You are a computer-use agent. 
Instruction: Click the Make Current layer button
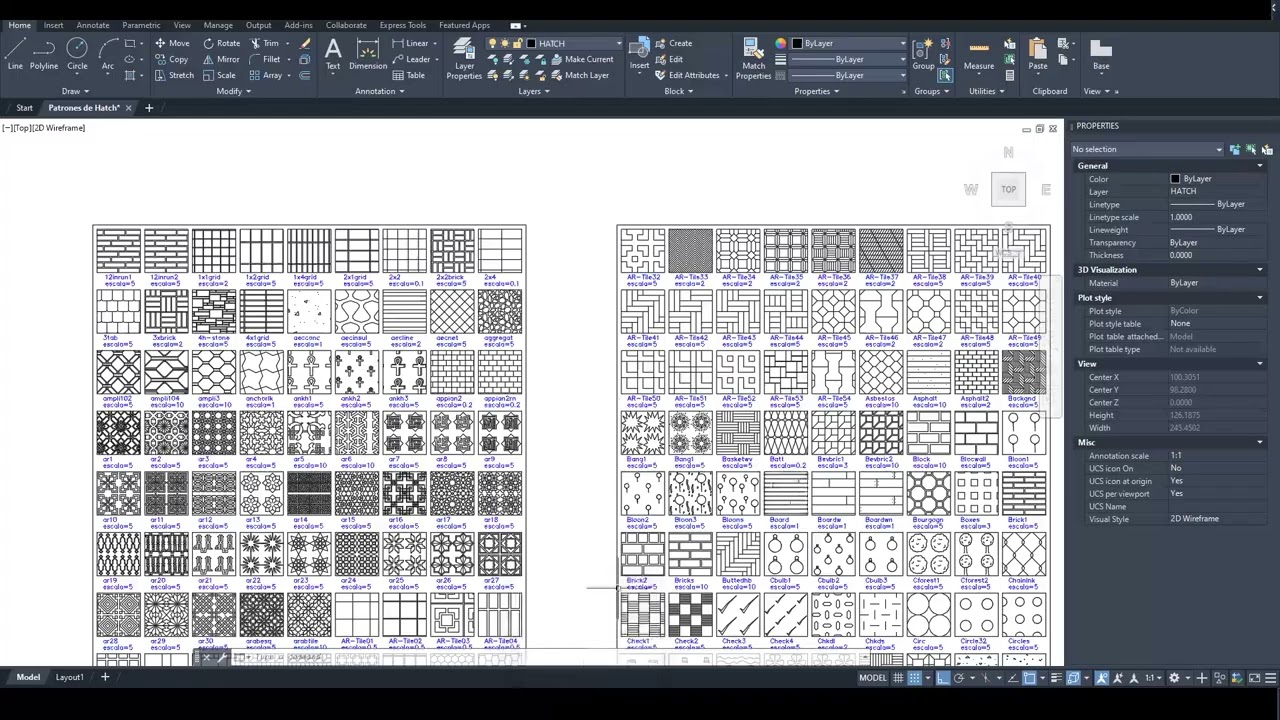[x=581, y=59]
